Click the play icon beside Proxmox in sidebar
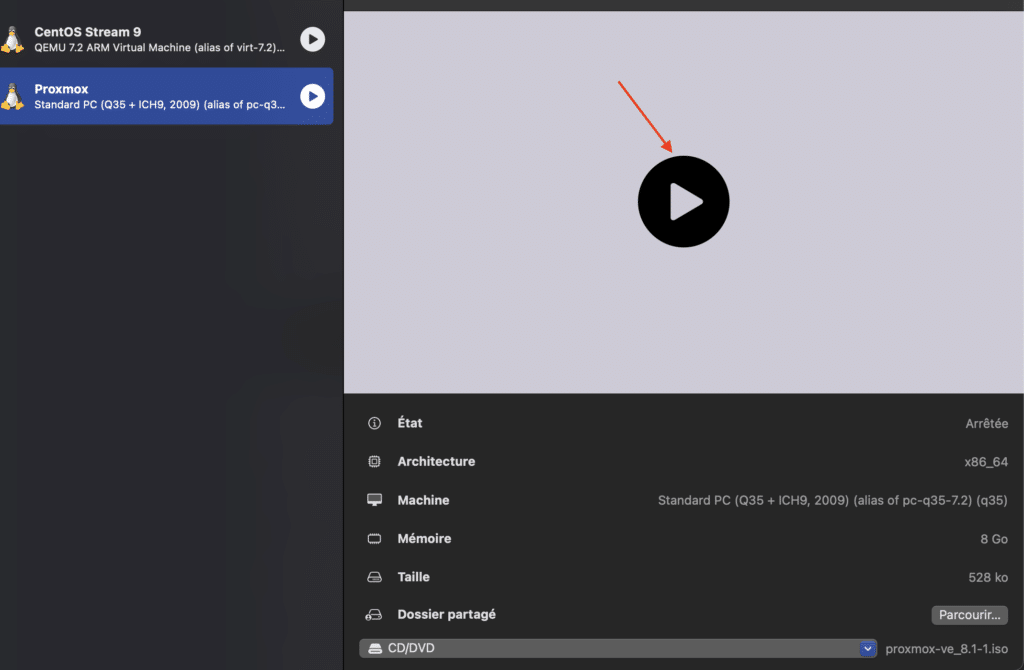The width and height of the screenshot is (1024, 670). [x=312, y=96]
